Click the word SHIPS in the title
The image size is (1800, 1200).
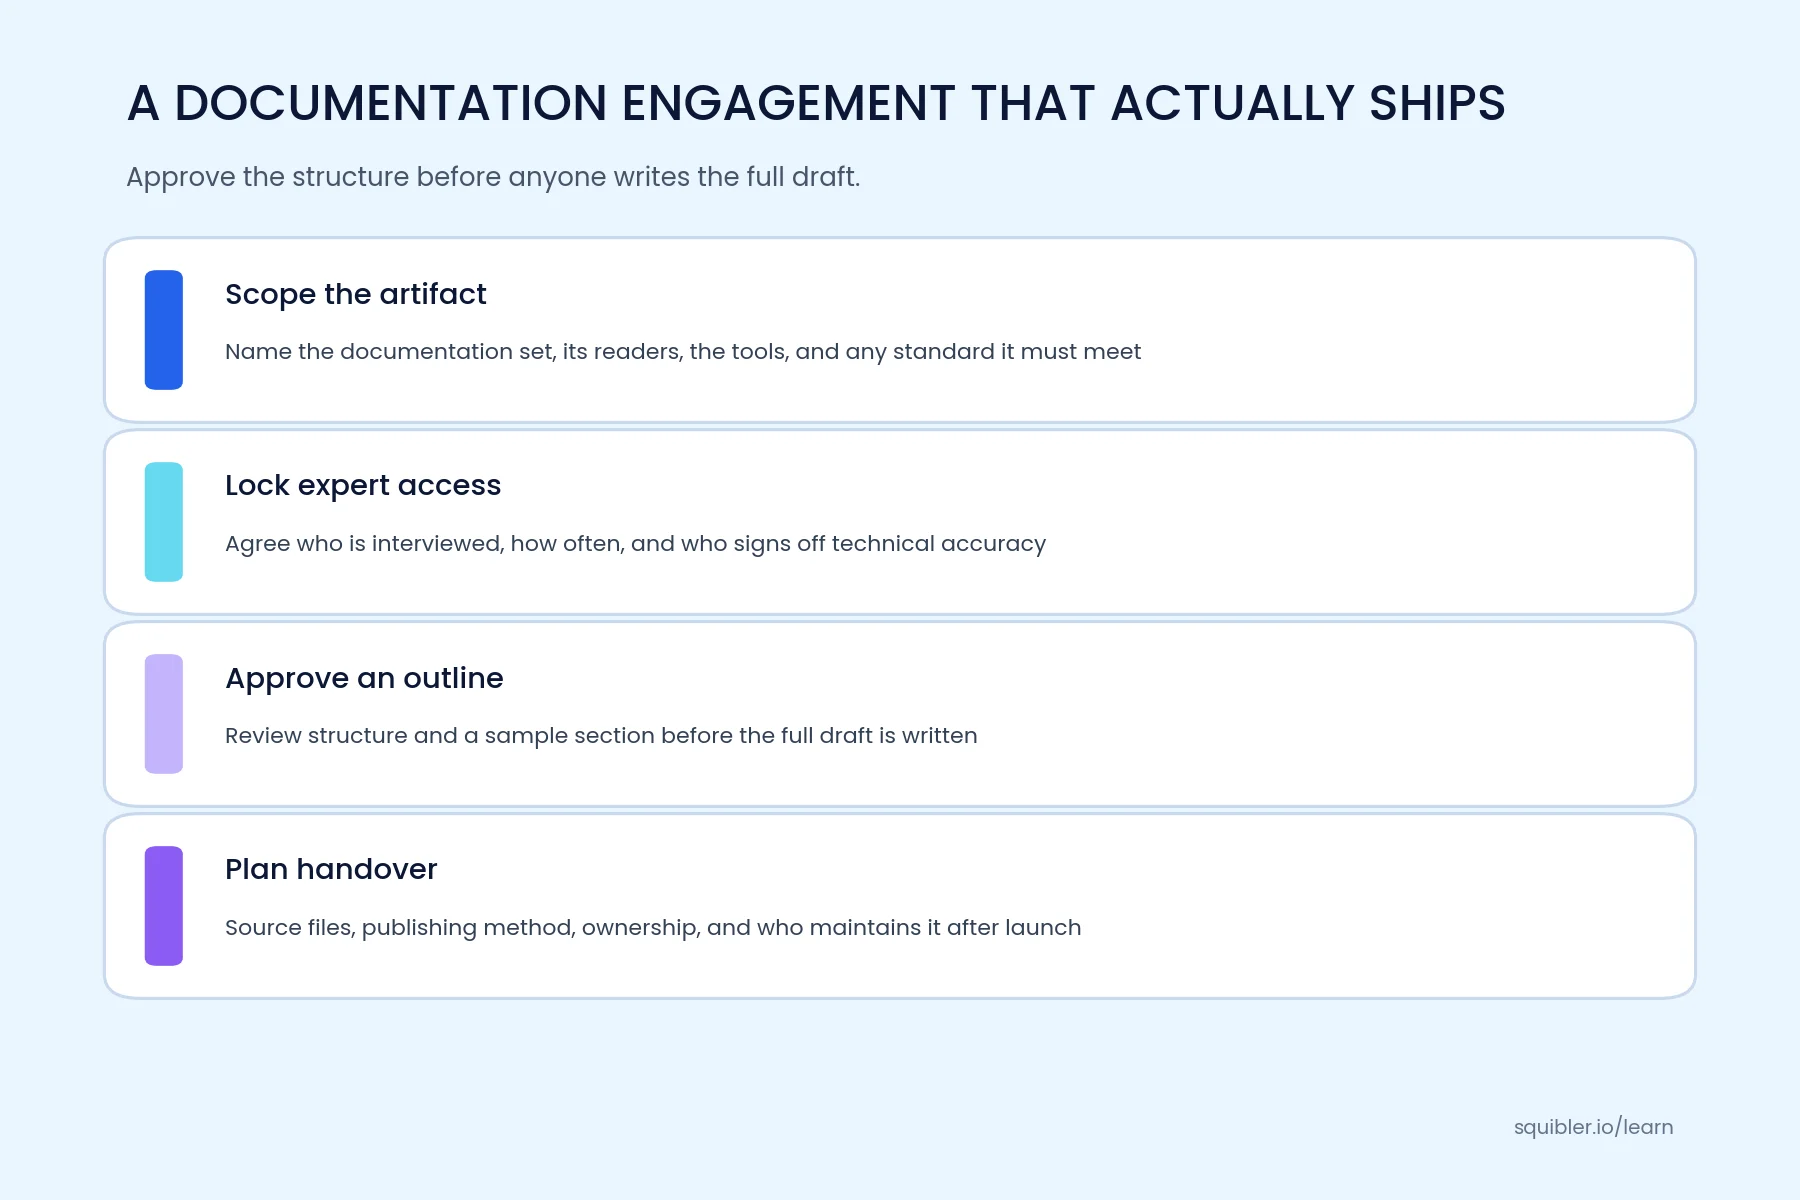pyautogui.click(x=1437, y=103)
